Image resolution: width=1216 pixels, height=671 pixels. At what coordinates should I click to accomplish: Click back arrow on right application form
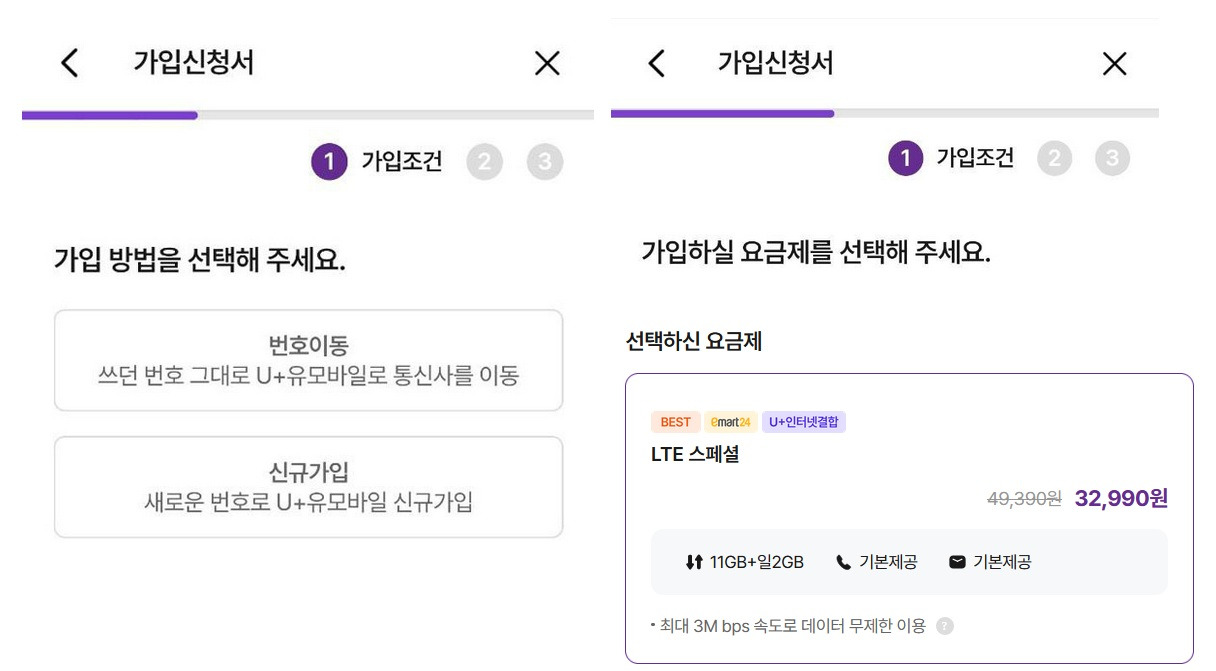656,64
